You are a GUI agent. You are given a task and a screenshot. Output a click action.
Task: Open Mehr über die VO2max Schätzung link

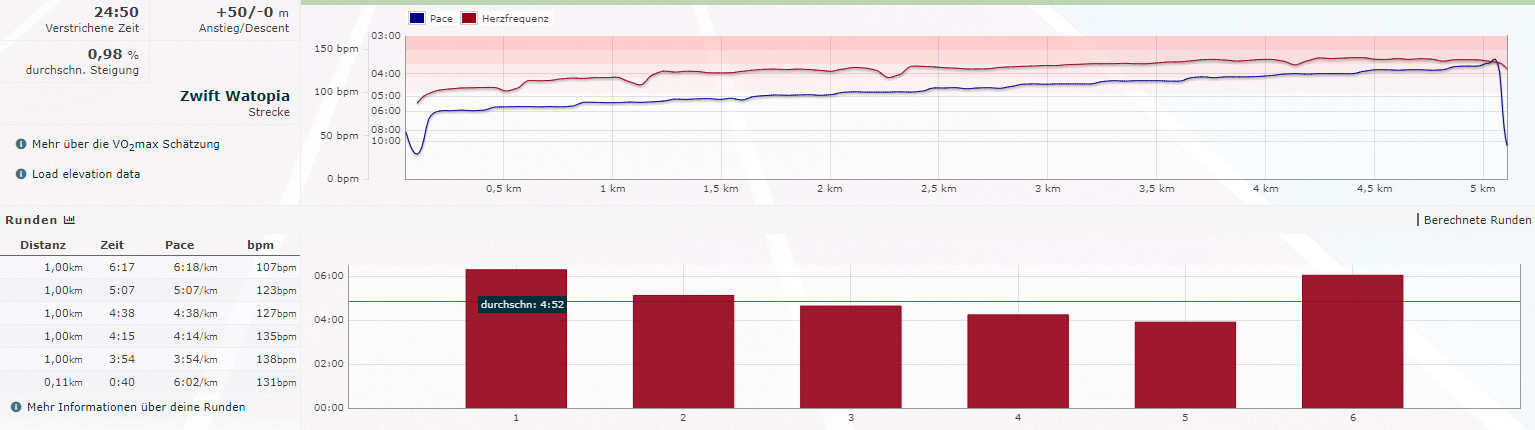pos(125,144)
